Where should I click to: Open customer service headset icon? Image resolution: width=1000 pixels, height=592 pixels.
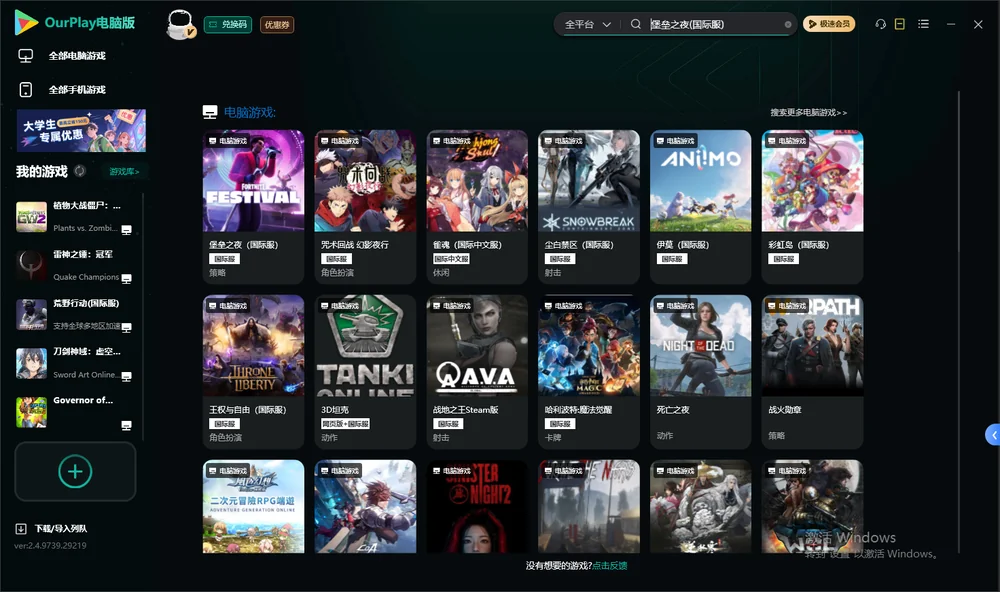(880, 24)
